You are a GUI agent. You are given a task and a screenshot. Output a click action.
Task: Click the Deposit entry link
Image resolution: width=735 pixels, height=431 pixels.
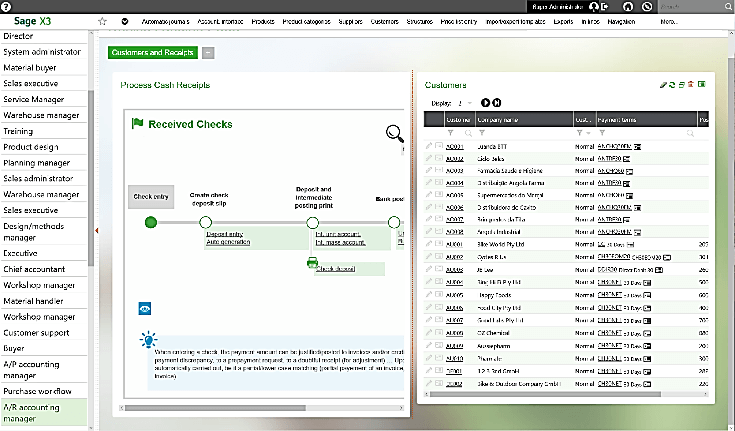[x=225, y=234]
